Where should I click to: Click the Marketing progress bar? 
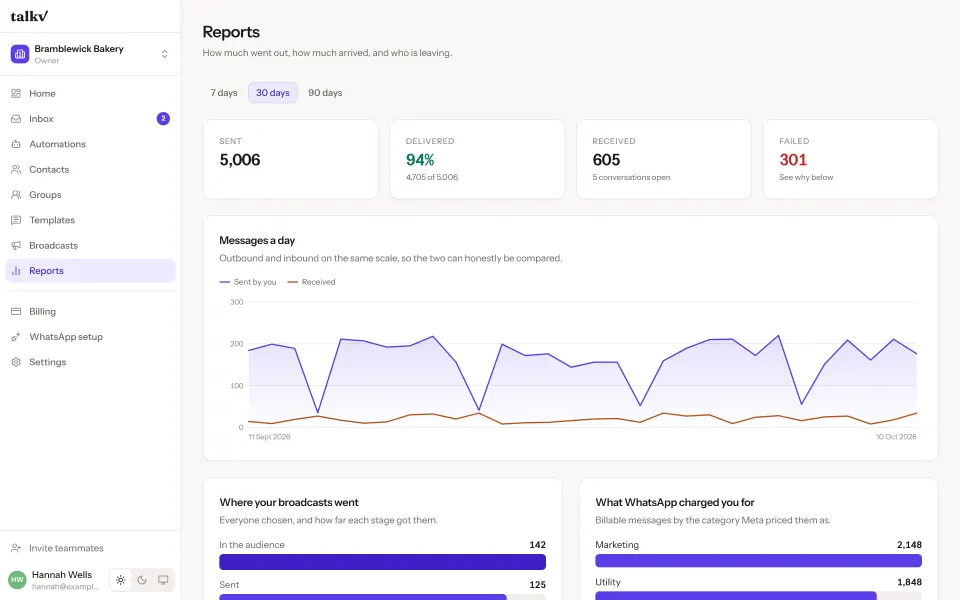point(759,560)
